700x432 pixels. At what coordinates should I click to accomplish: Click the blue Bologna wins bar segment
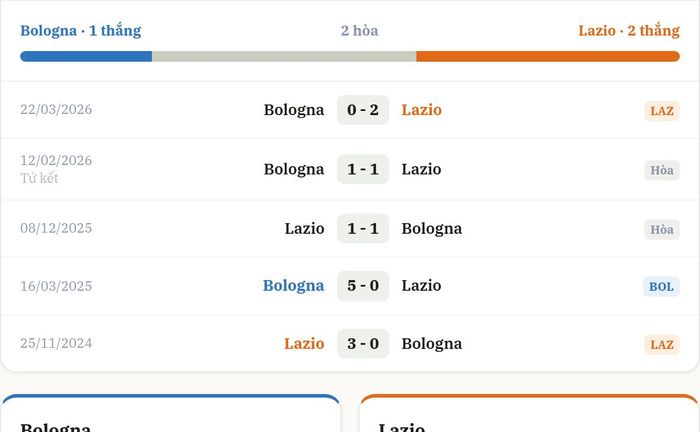tap(86, 56)
